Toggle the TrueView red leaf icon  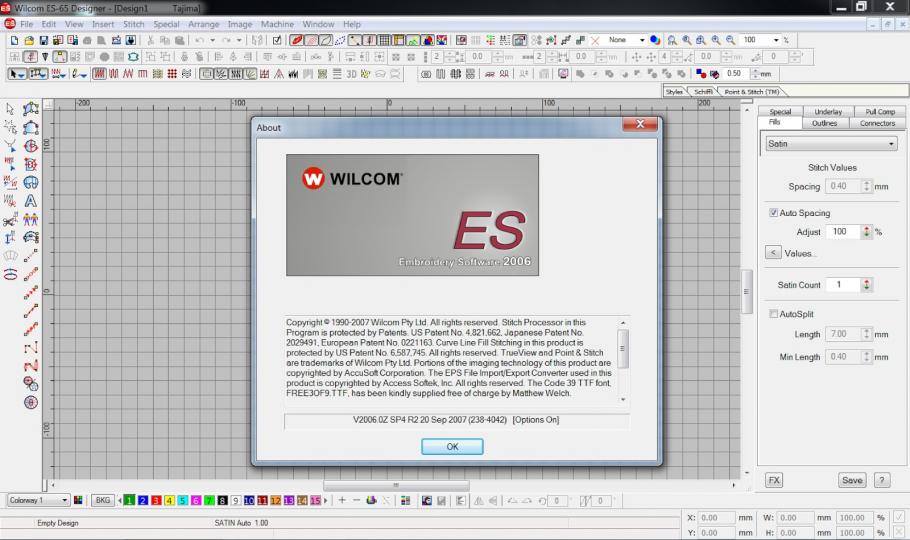coord(297,40)
